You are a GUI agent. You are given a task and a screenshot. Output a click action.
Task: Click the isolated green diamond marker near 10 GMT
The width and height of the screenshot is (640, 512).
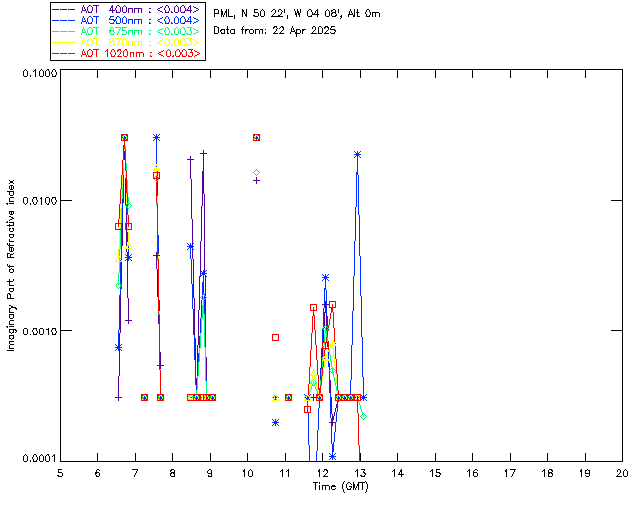coord(256,173)
